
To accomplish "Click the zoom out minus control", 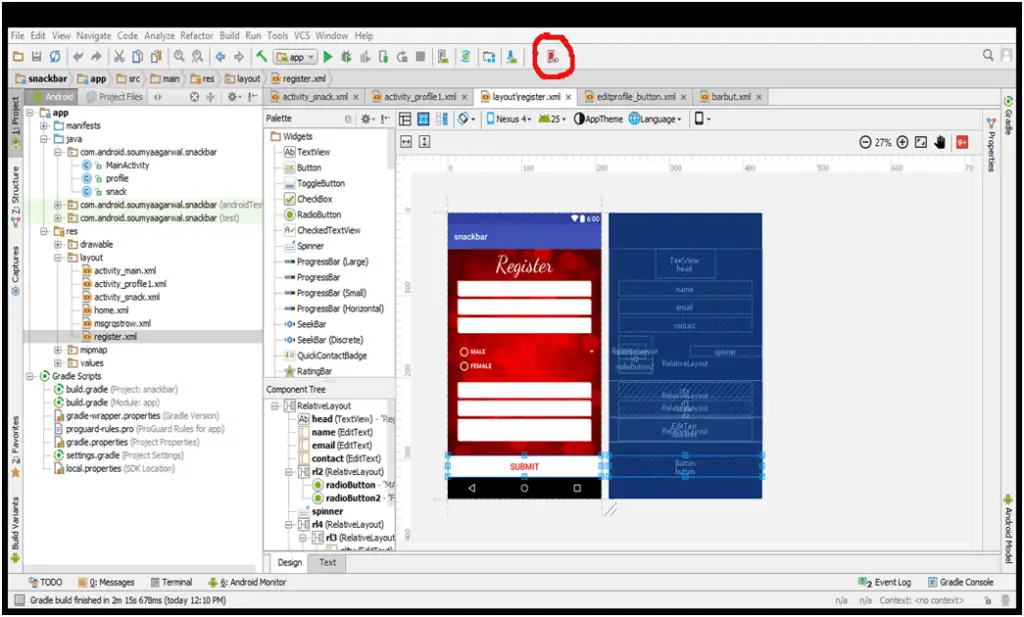I will (x=866, y=142).
